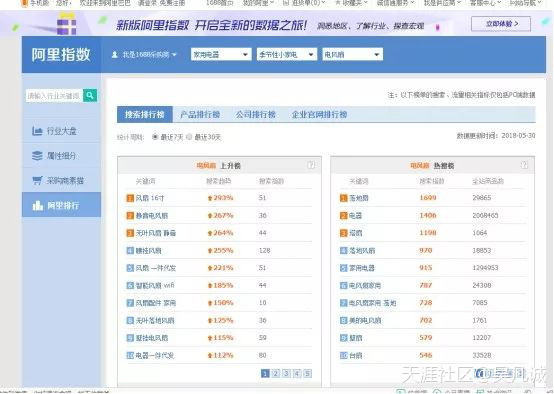Image resolution: width=554 pixels, height=394 pixels.
Task: Switch to 企业官网排行榜 tab
Action: click(319, 114)
